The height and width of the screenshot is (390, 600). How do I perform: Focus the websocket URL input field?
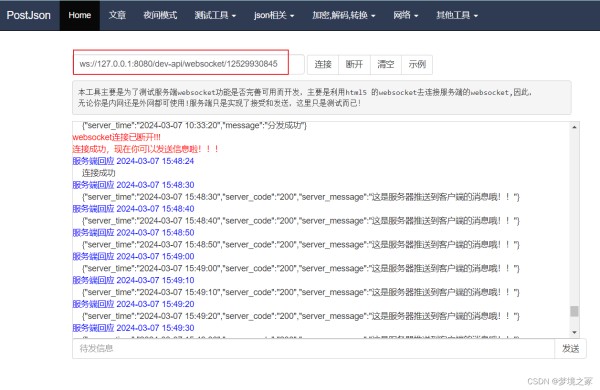189,64
